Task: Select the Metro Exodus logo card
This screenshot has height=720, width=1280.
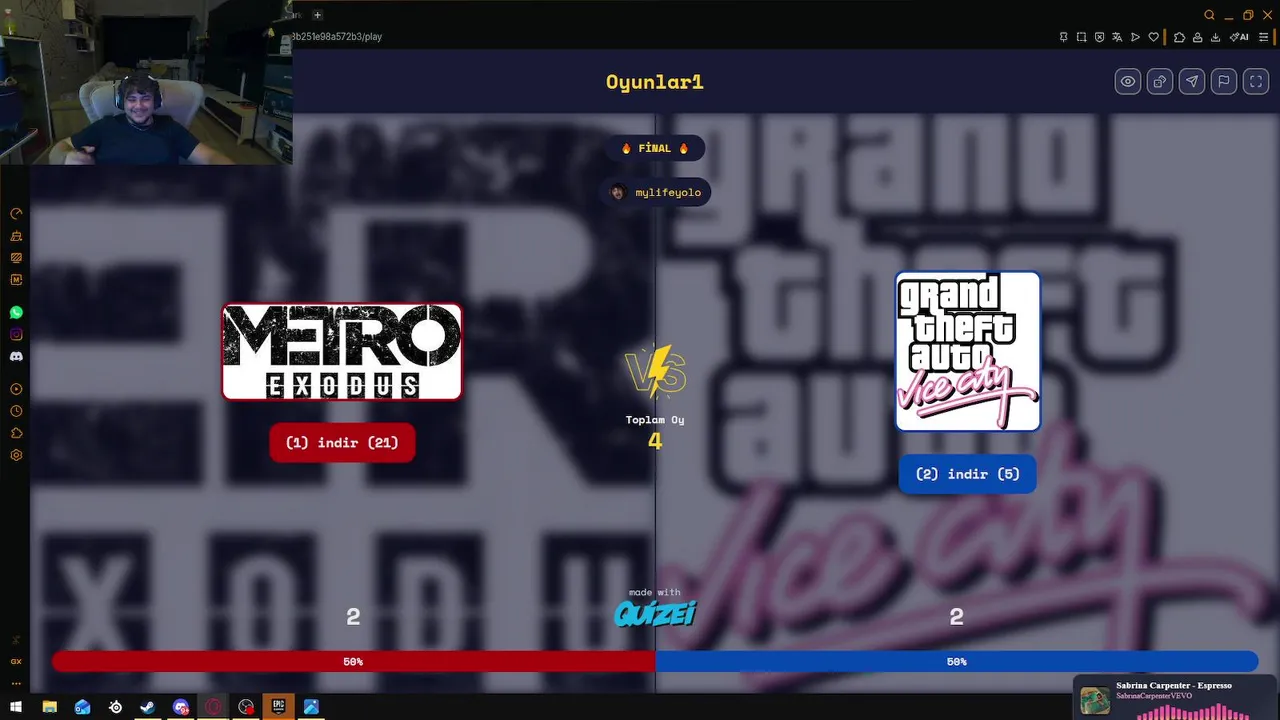Action: pos(342,352)
